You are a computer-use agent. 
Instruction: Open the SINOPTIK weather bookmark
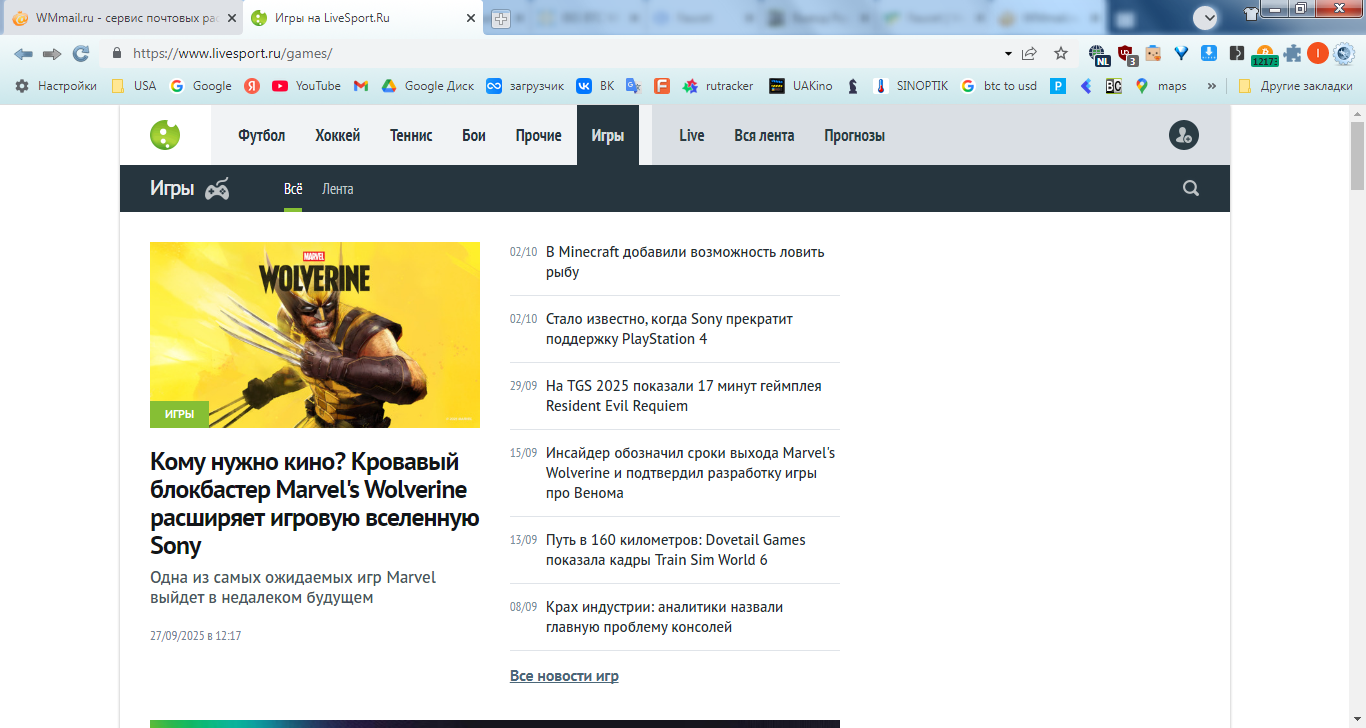(910, 86)
